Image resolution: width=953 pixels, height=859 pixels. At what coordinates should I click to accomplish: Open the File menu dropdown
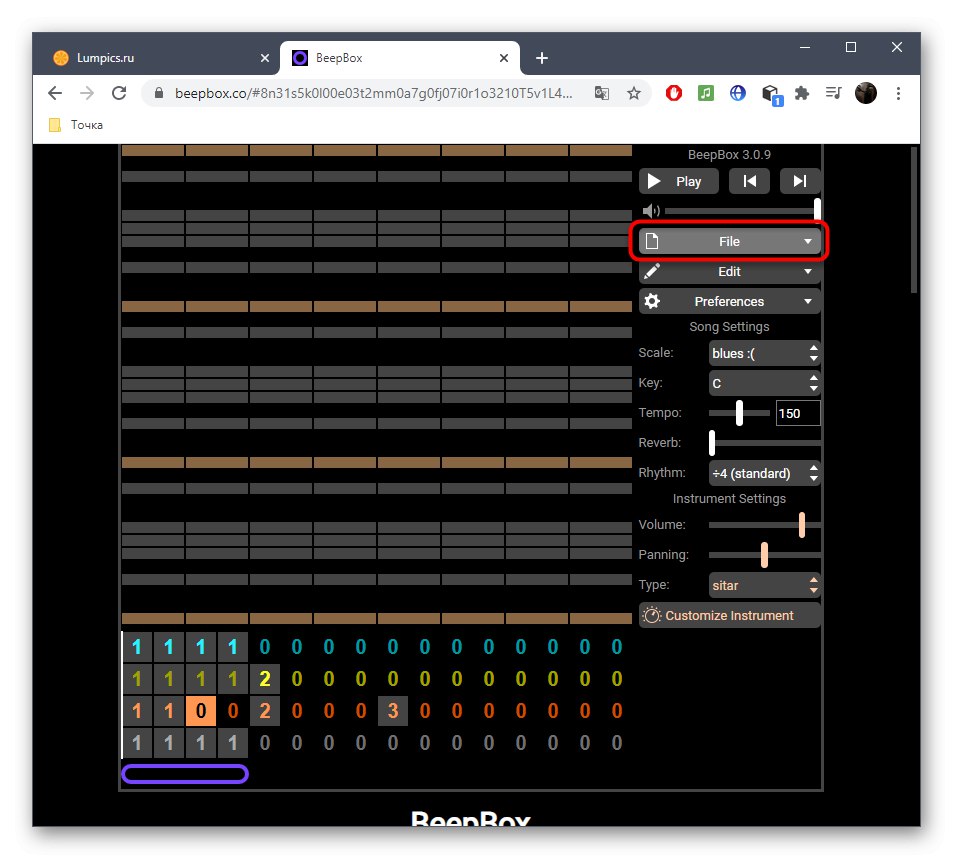[x=729, y=241]
